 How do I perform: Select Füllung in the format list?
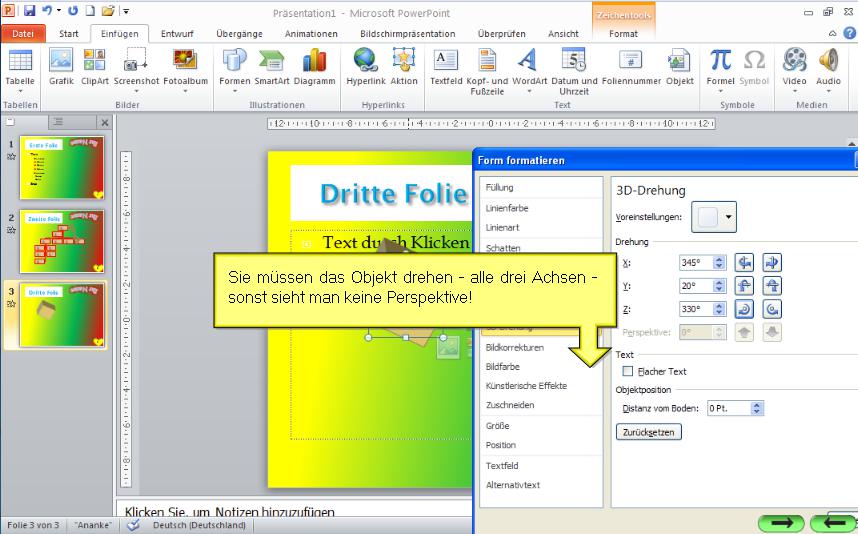500,188
